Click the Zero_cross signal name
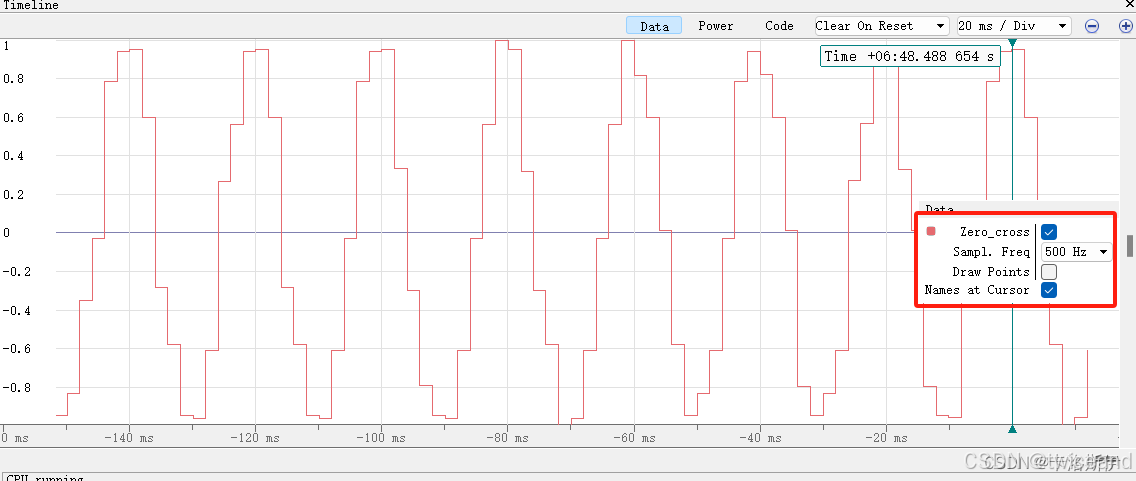The width and height of the screenshot is (1136, 481). tap(995, 232)
